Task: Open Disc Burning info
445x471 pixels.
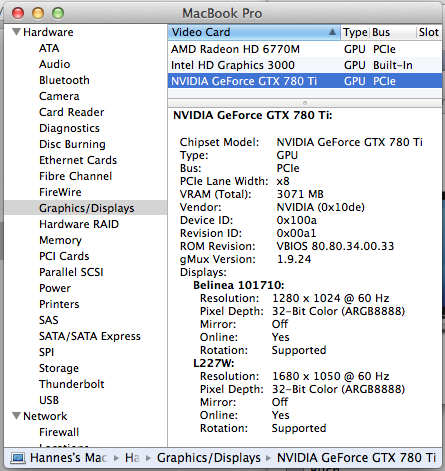Action: (72, 144)
